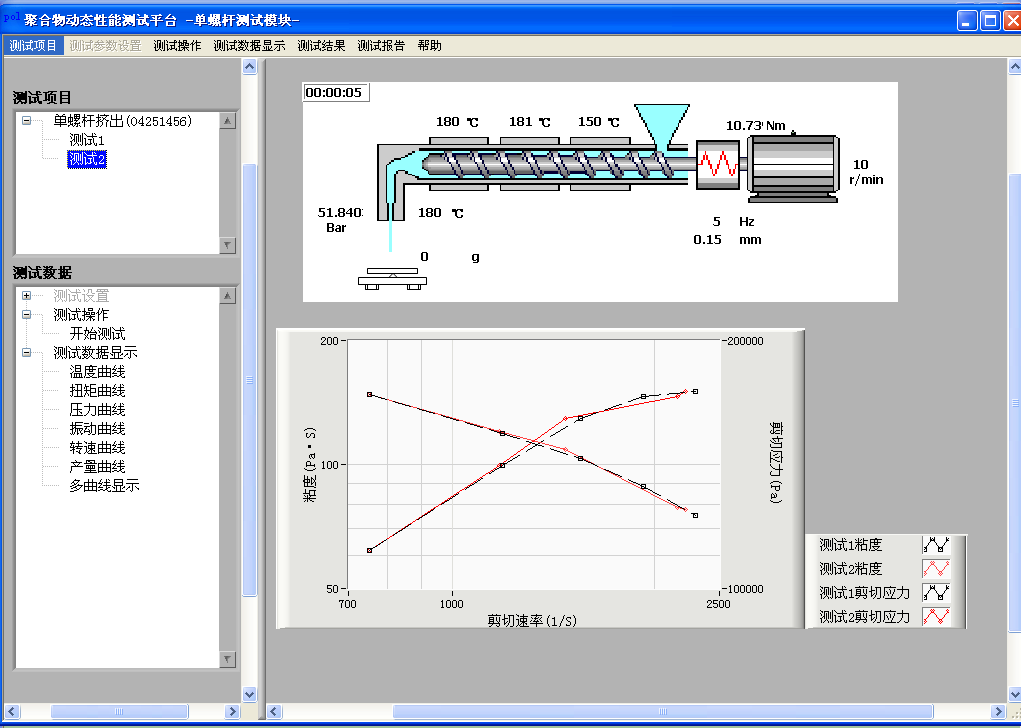The height and width of the screenshot is (728, 1021).
Task: Collapse the 测试操作 tree node
Action: click(x=27, y=315)
